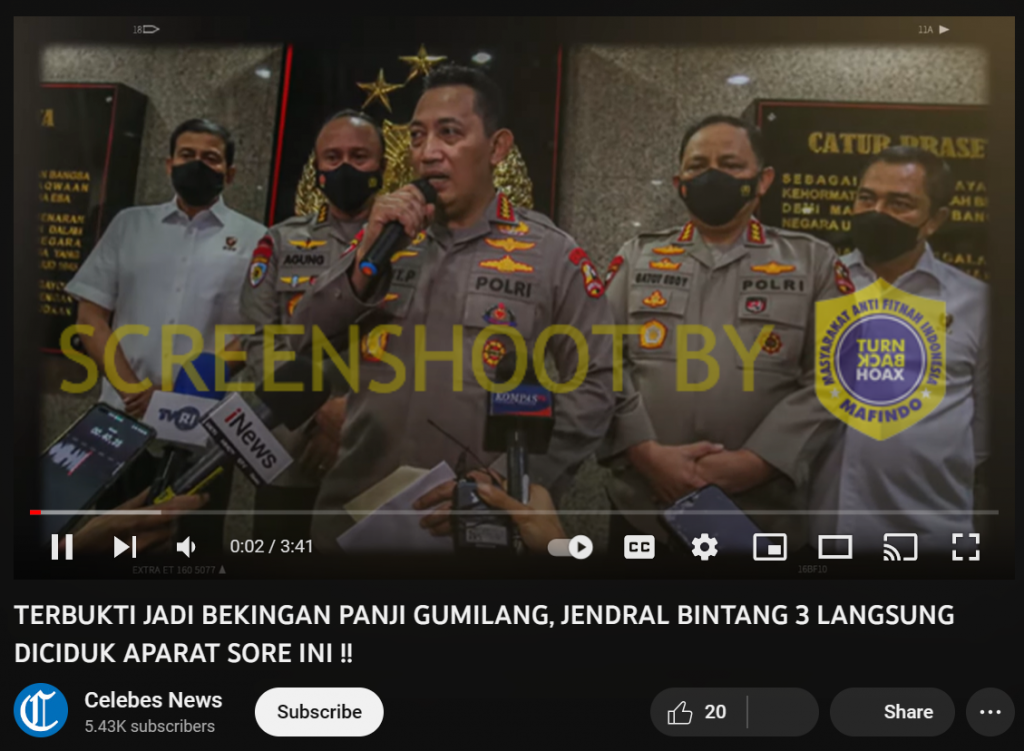Image resolution: width=1024 pixels, height=751 pixels.
Task: Open the player settings gear menu
Action: pos(704,547)
